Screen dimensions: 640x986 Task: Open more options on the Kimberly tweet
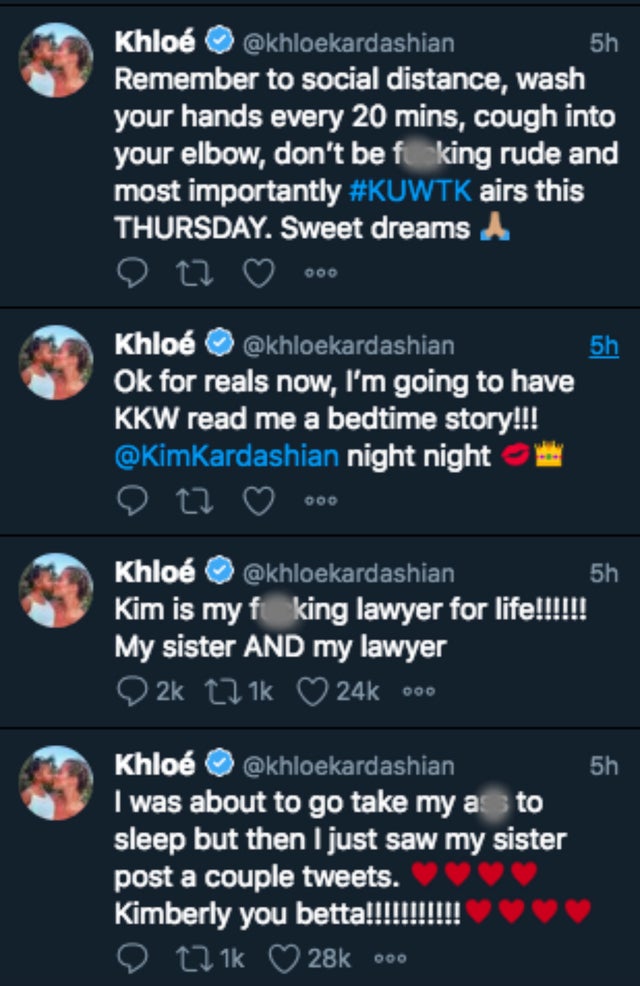(x=389, y=957)
